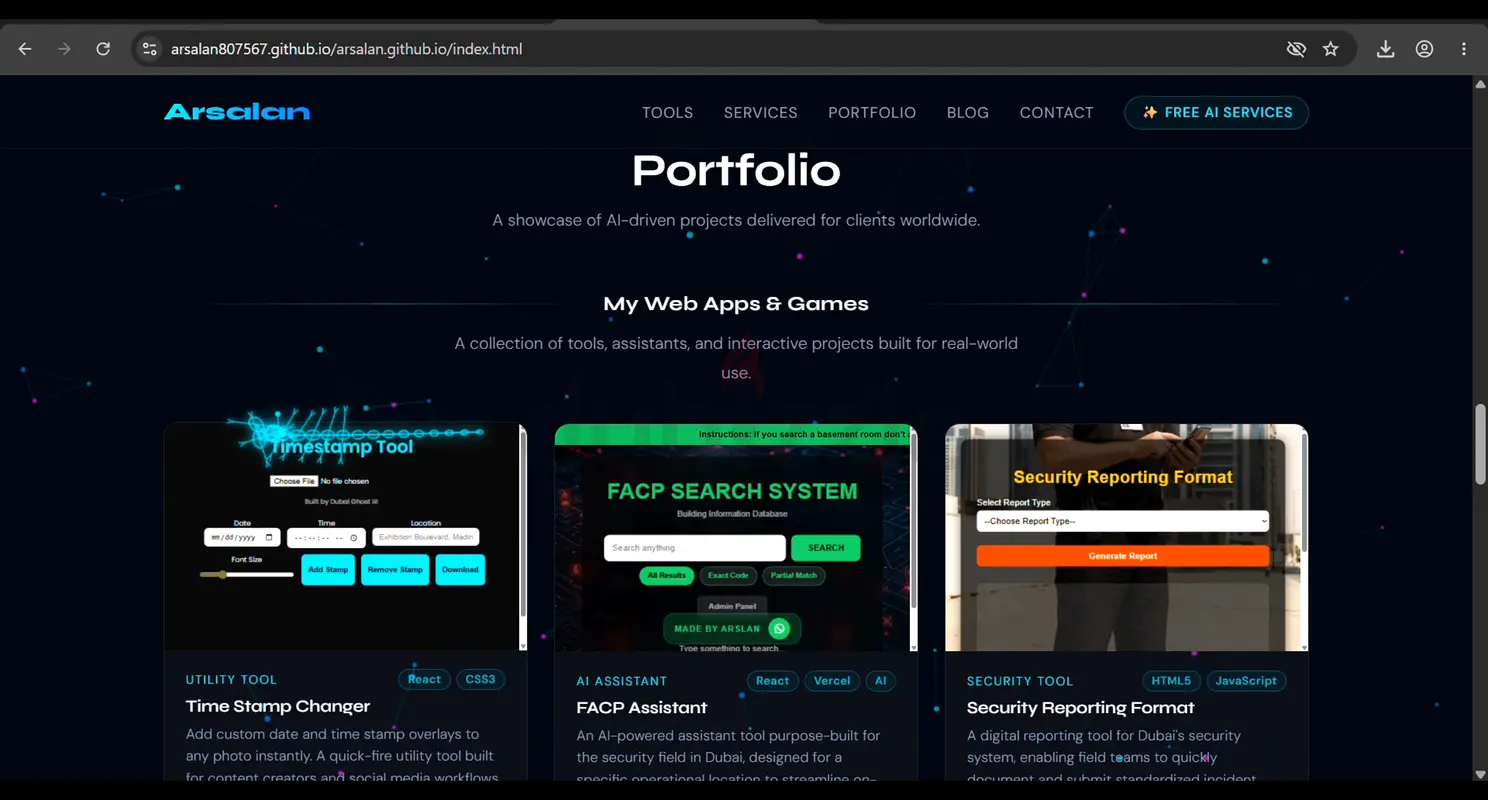Click the Admin Panel button

coord(733,606)
